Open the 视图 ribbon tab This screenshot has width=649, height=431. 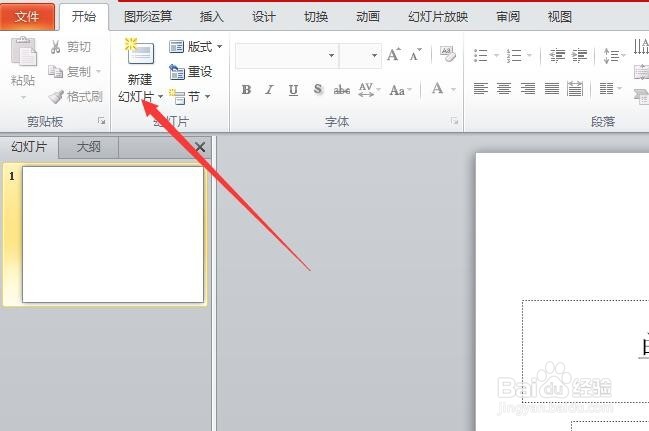pos(560,17)
